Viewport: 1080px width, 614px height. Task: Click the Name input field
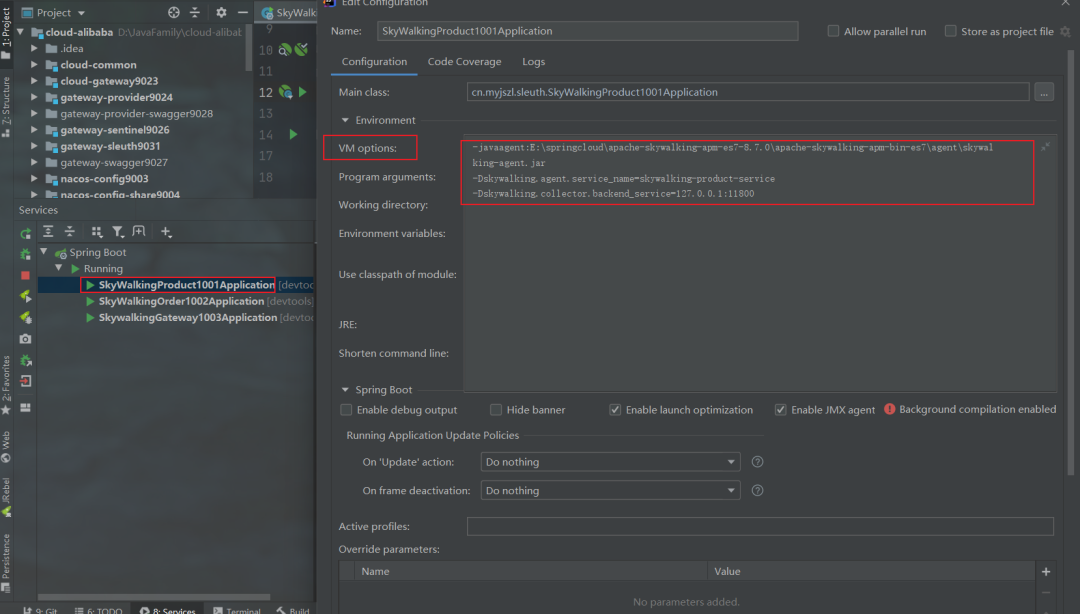588,31
